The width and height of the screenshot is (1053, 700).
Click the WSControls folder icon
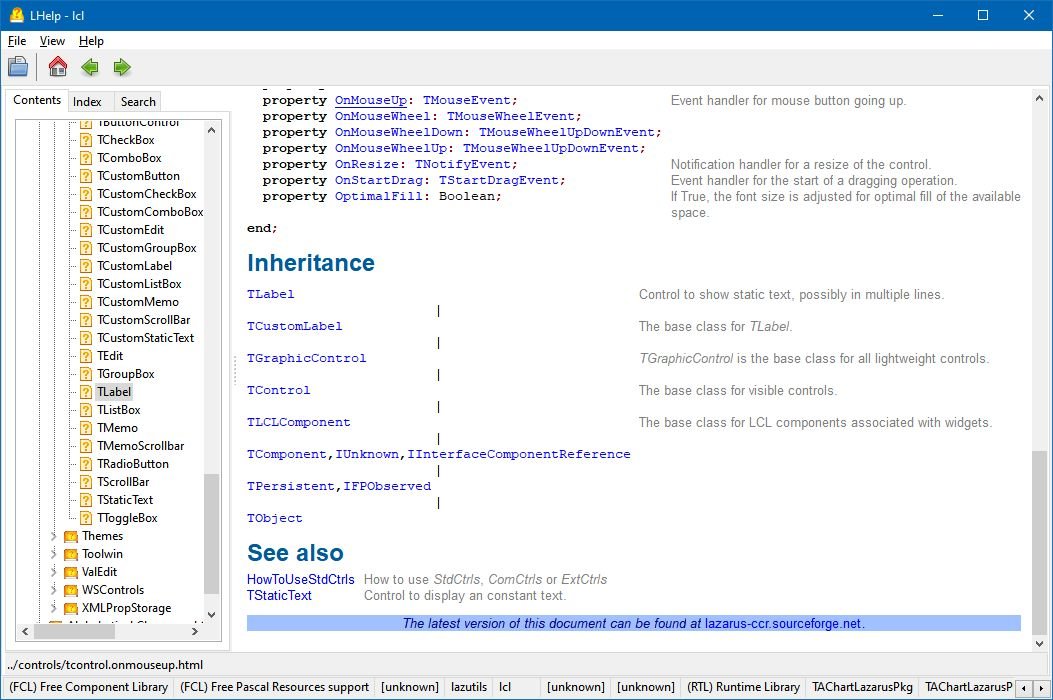point(71,590)
